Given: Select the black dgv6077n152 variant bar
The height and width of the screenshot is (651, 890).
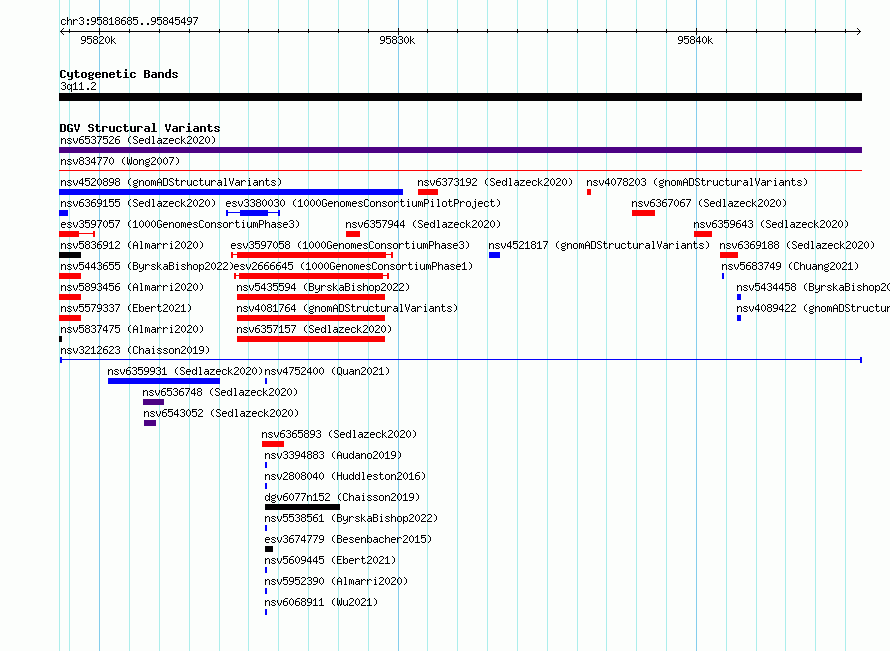Looking at the screenshot, I should coord(303,507).
